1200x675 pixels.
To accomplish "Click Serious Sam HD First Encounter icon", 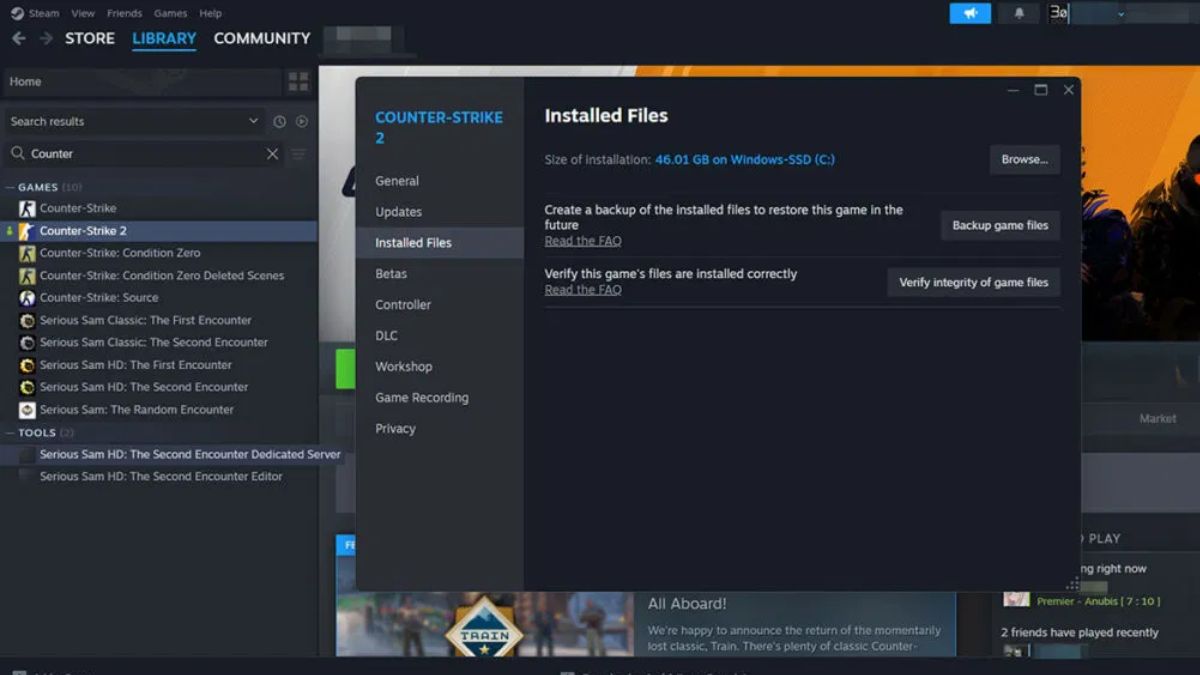I will click(27, 365).
